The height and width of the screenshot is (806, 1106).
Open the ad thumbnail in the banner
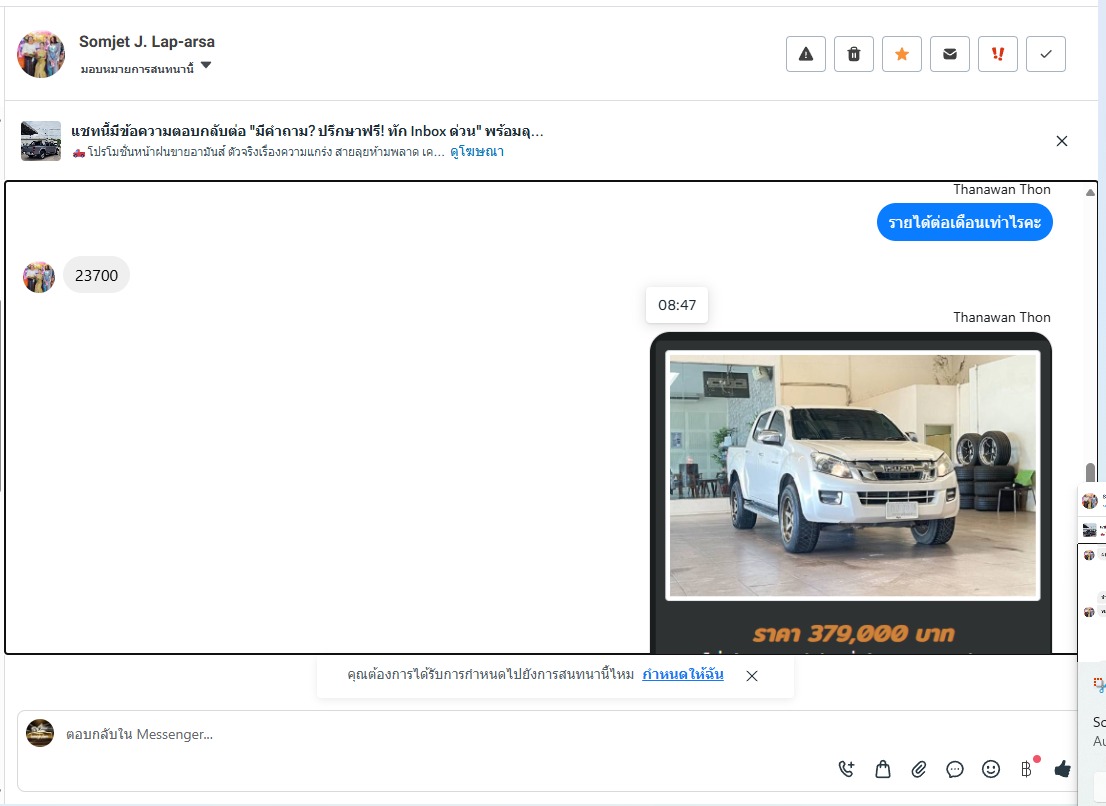click(x=41, y=141)
